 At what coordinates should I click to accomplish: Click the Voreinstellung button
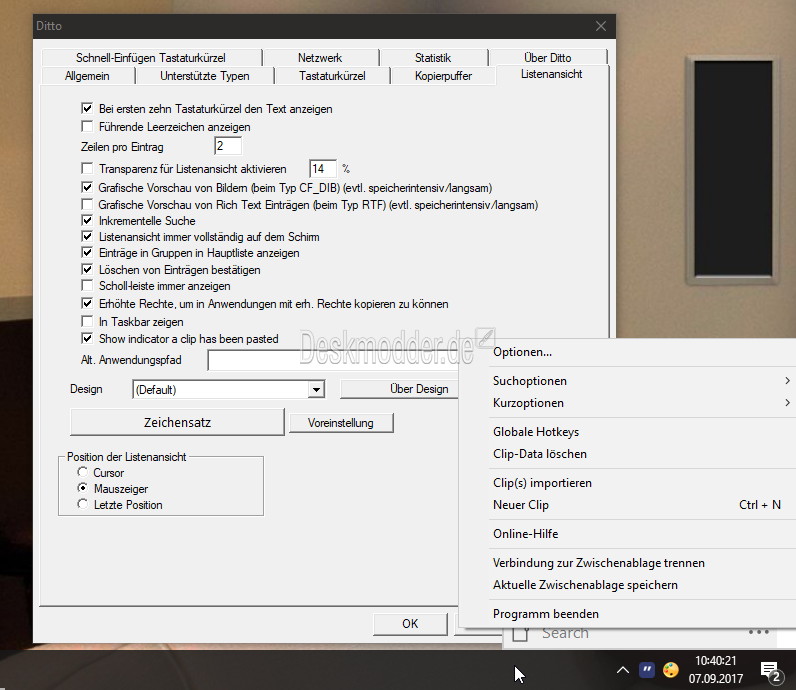[x=341, y=423]
